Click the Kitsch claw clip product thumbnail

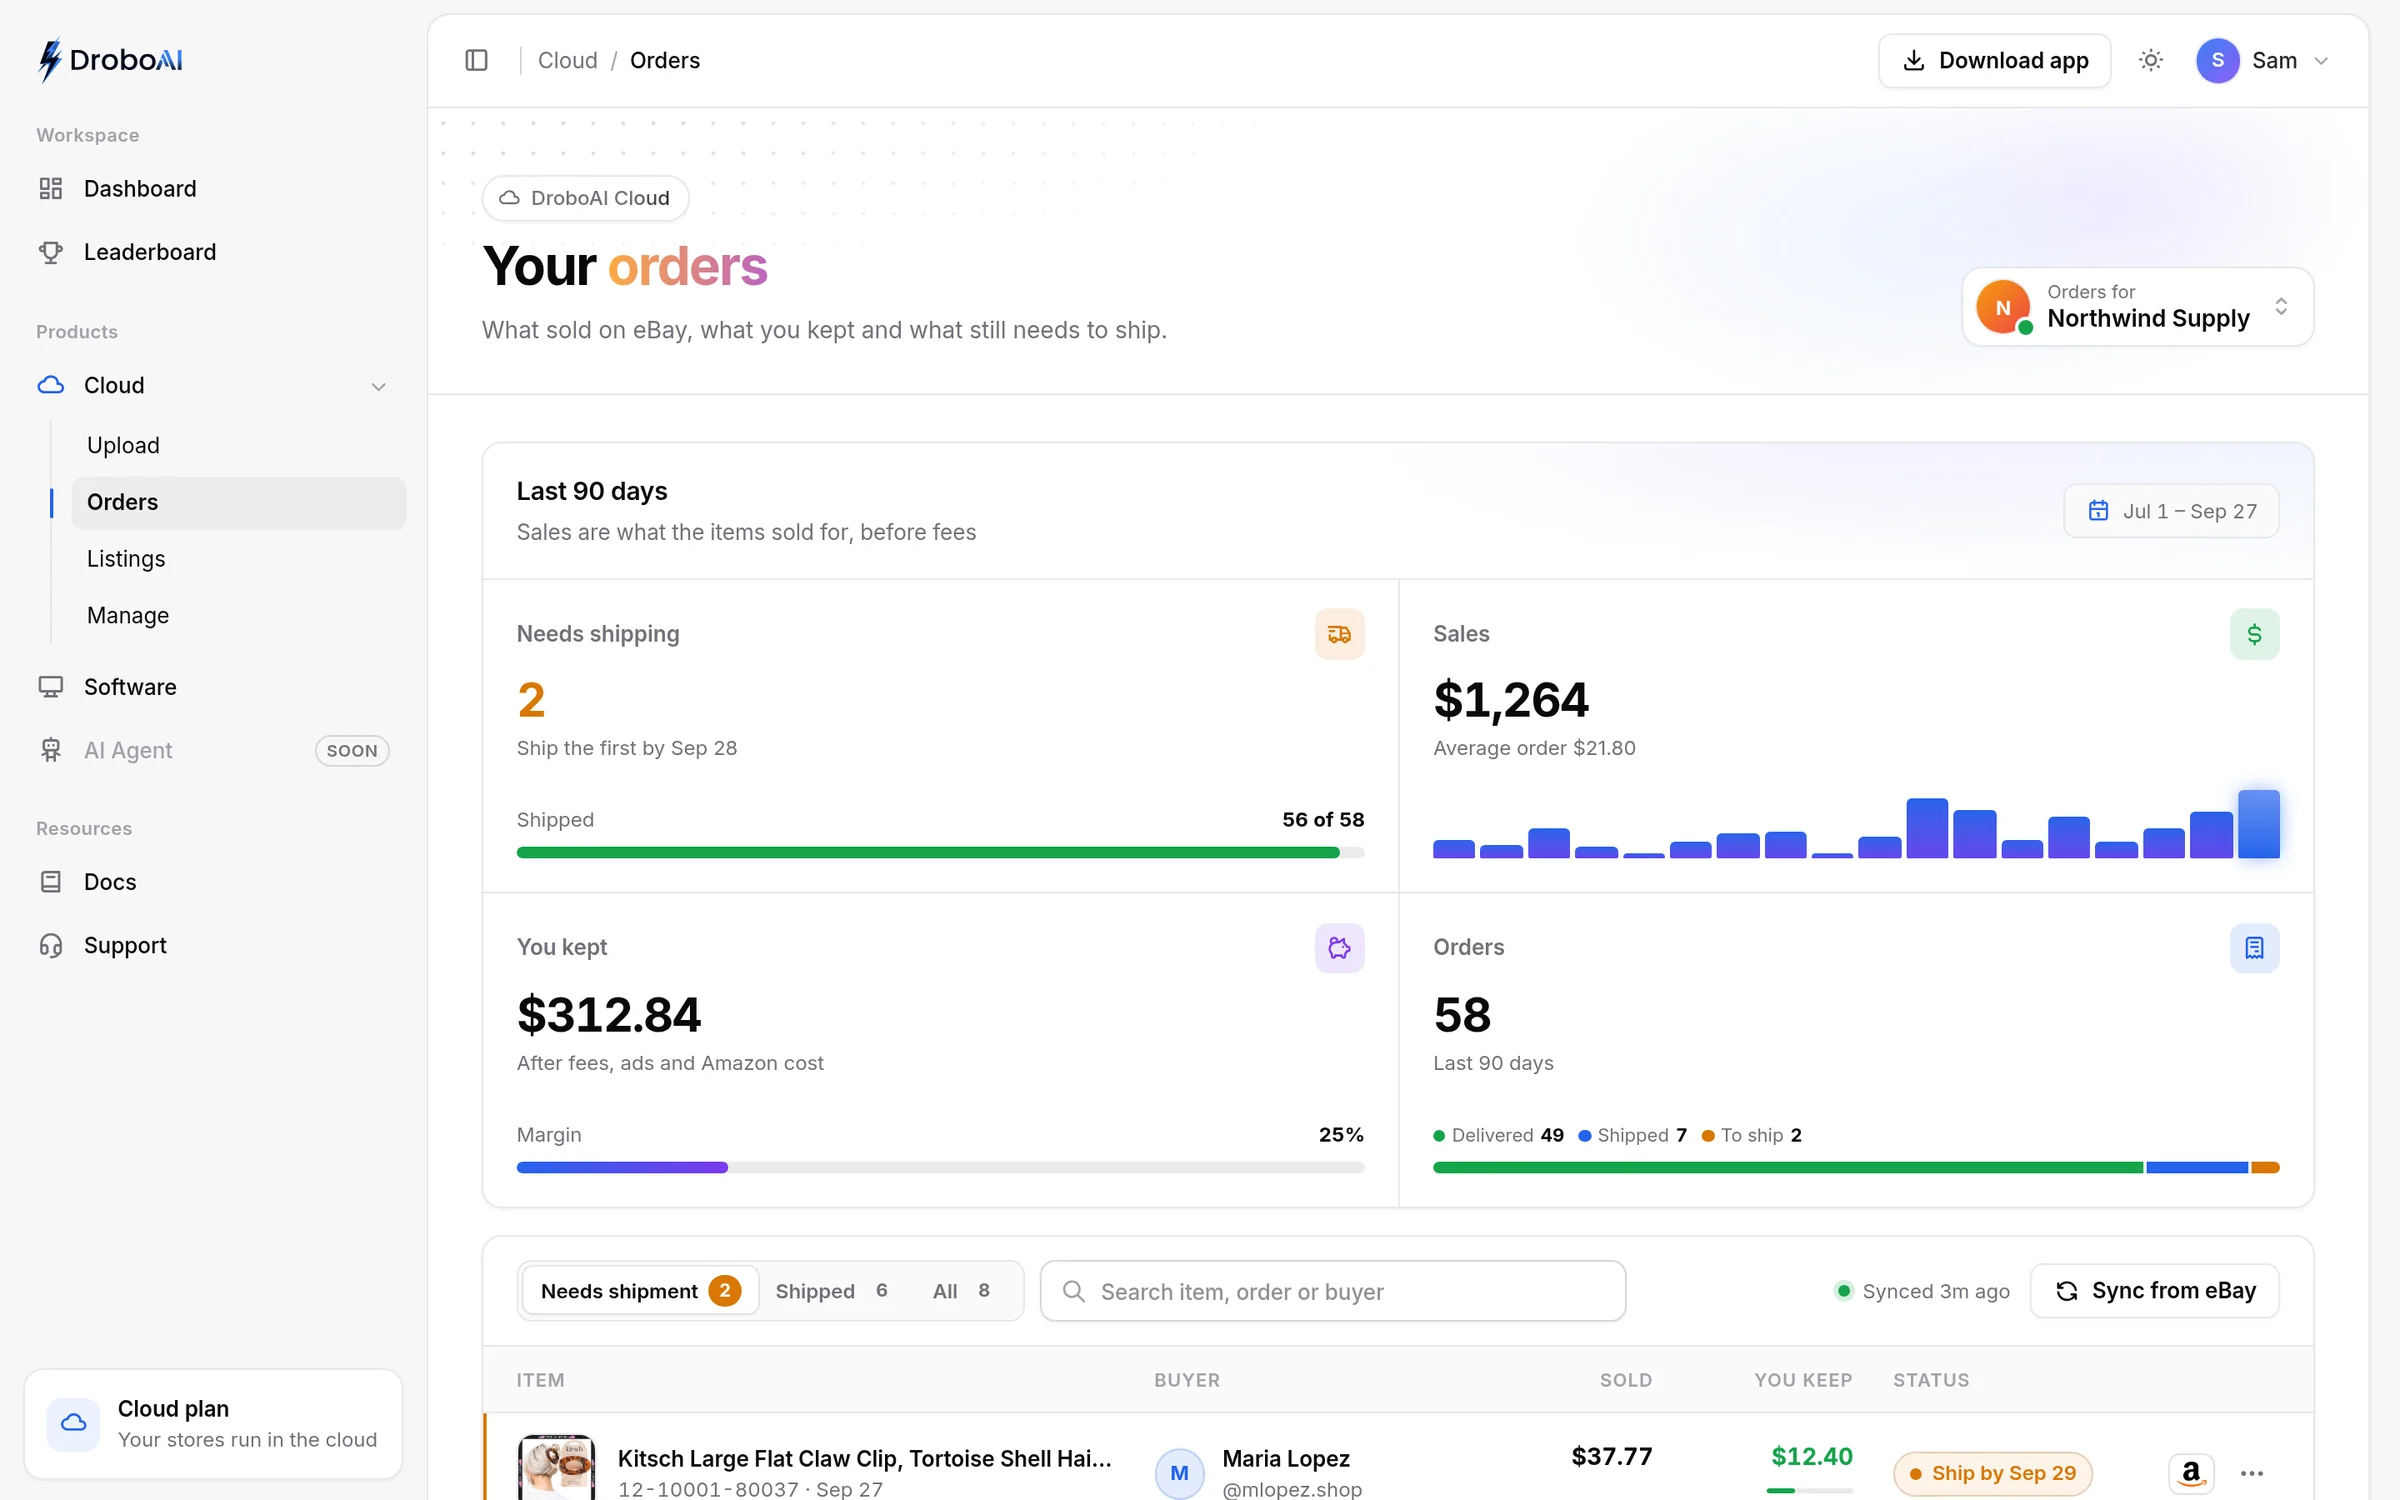click(x=556, y=1468)
